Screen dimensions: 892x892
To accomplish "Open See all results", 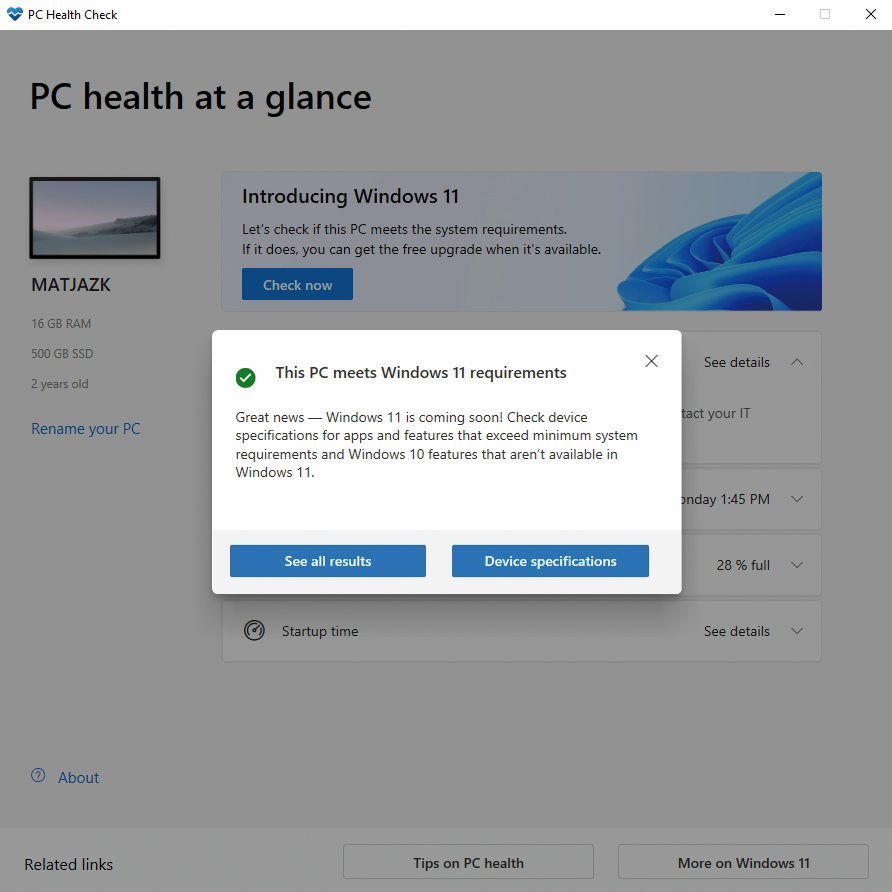I will pyautogui.click(x=328, y=561).
